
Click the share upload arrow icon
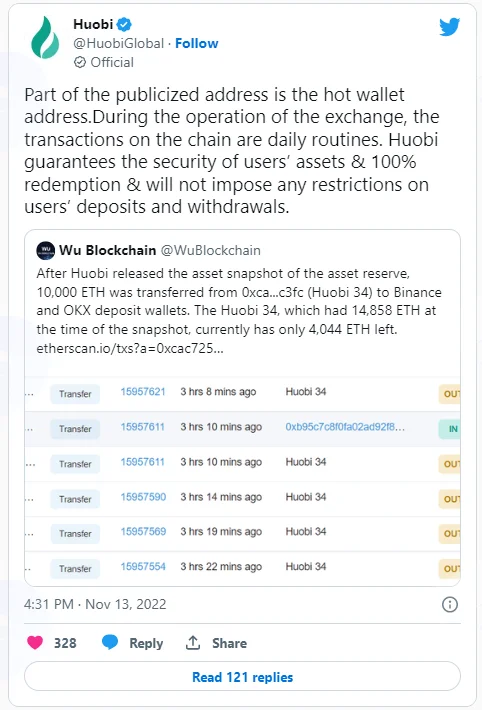point(193,642)
